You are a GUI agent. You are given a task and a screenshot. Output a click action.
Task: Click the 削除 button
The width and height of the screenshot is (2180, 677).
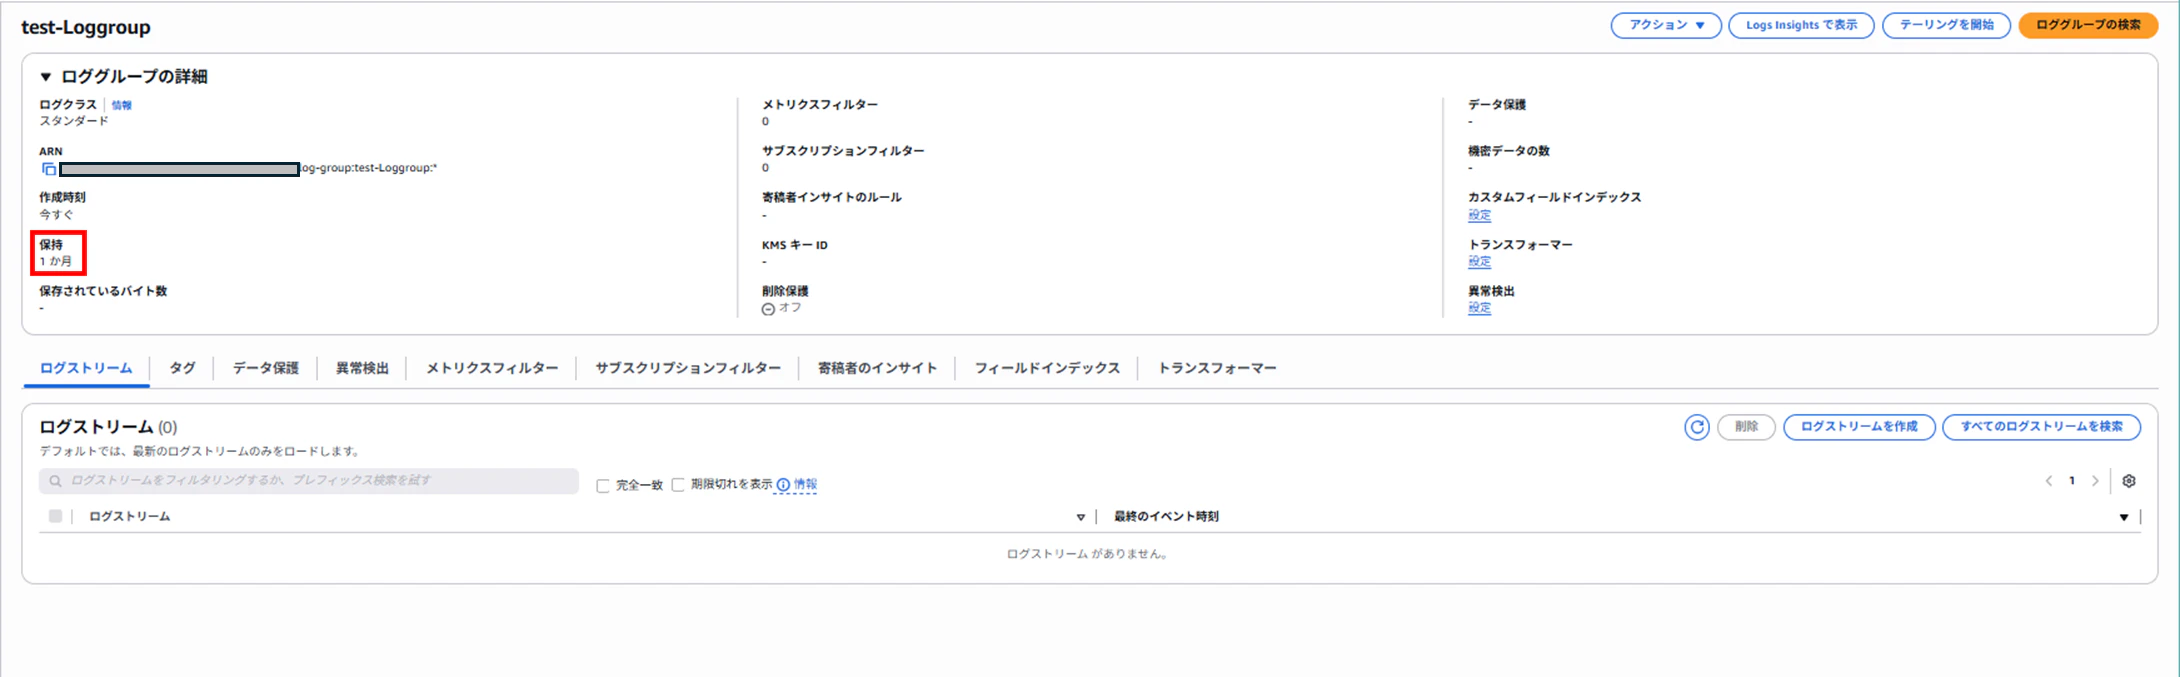coord(1746,427)
